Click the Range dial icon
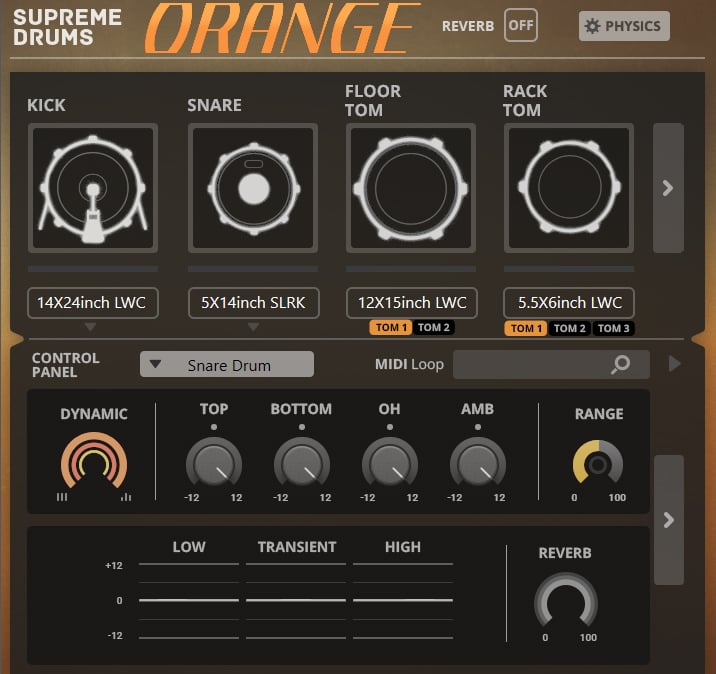 tap(598, 463)
